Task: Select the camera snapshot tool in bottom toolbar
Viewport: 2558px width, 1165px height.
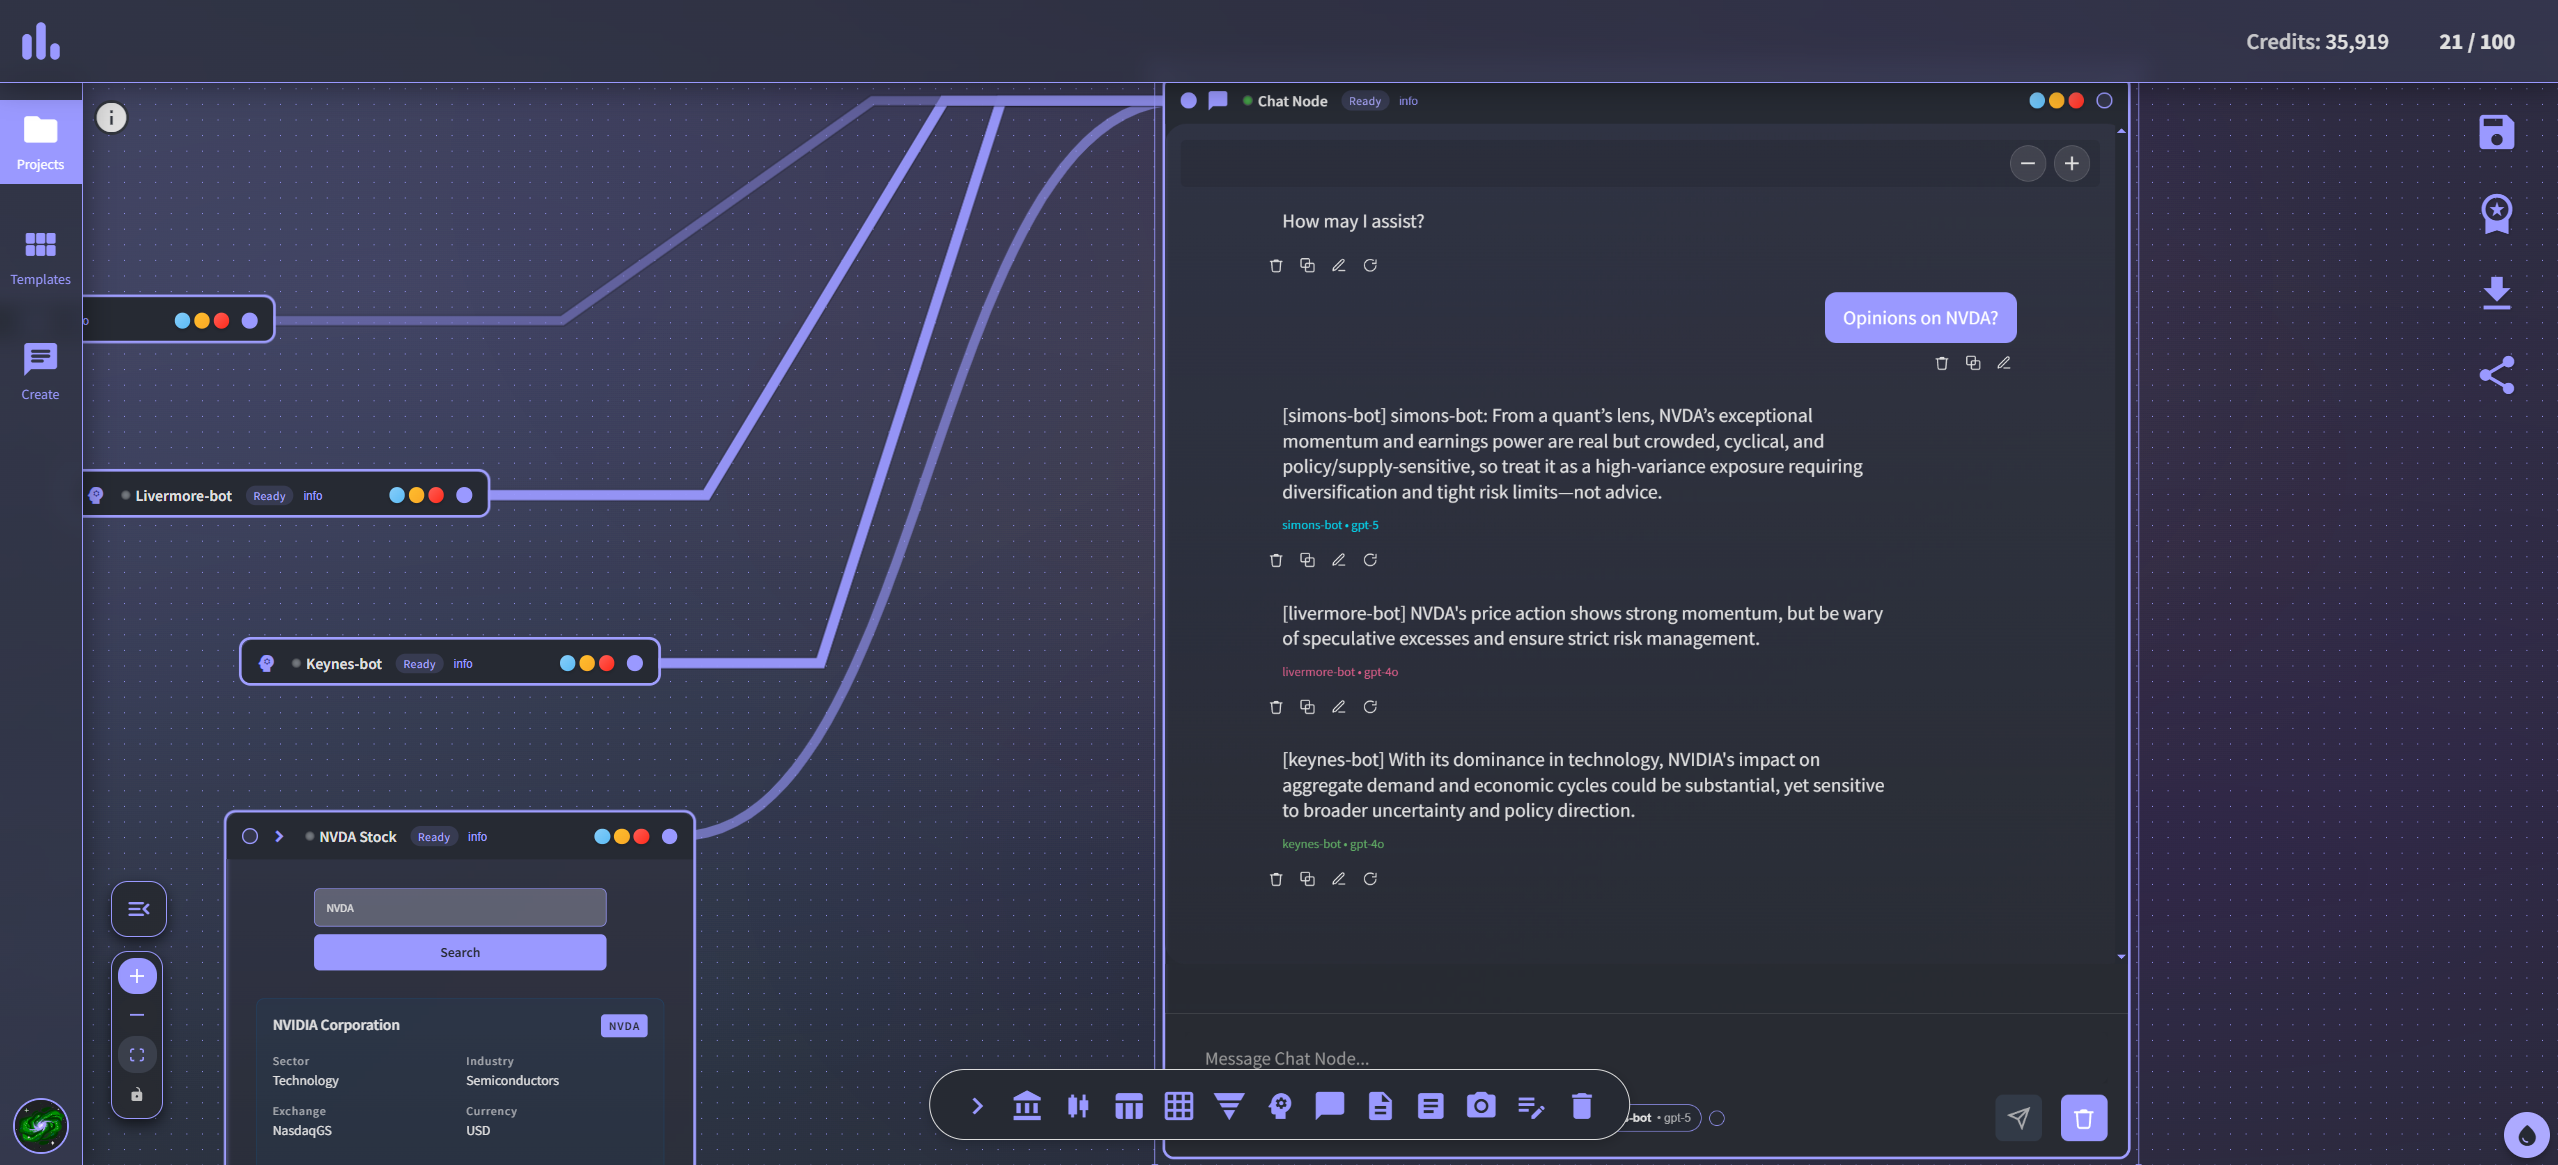Action: coord(1480,1106)
